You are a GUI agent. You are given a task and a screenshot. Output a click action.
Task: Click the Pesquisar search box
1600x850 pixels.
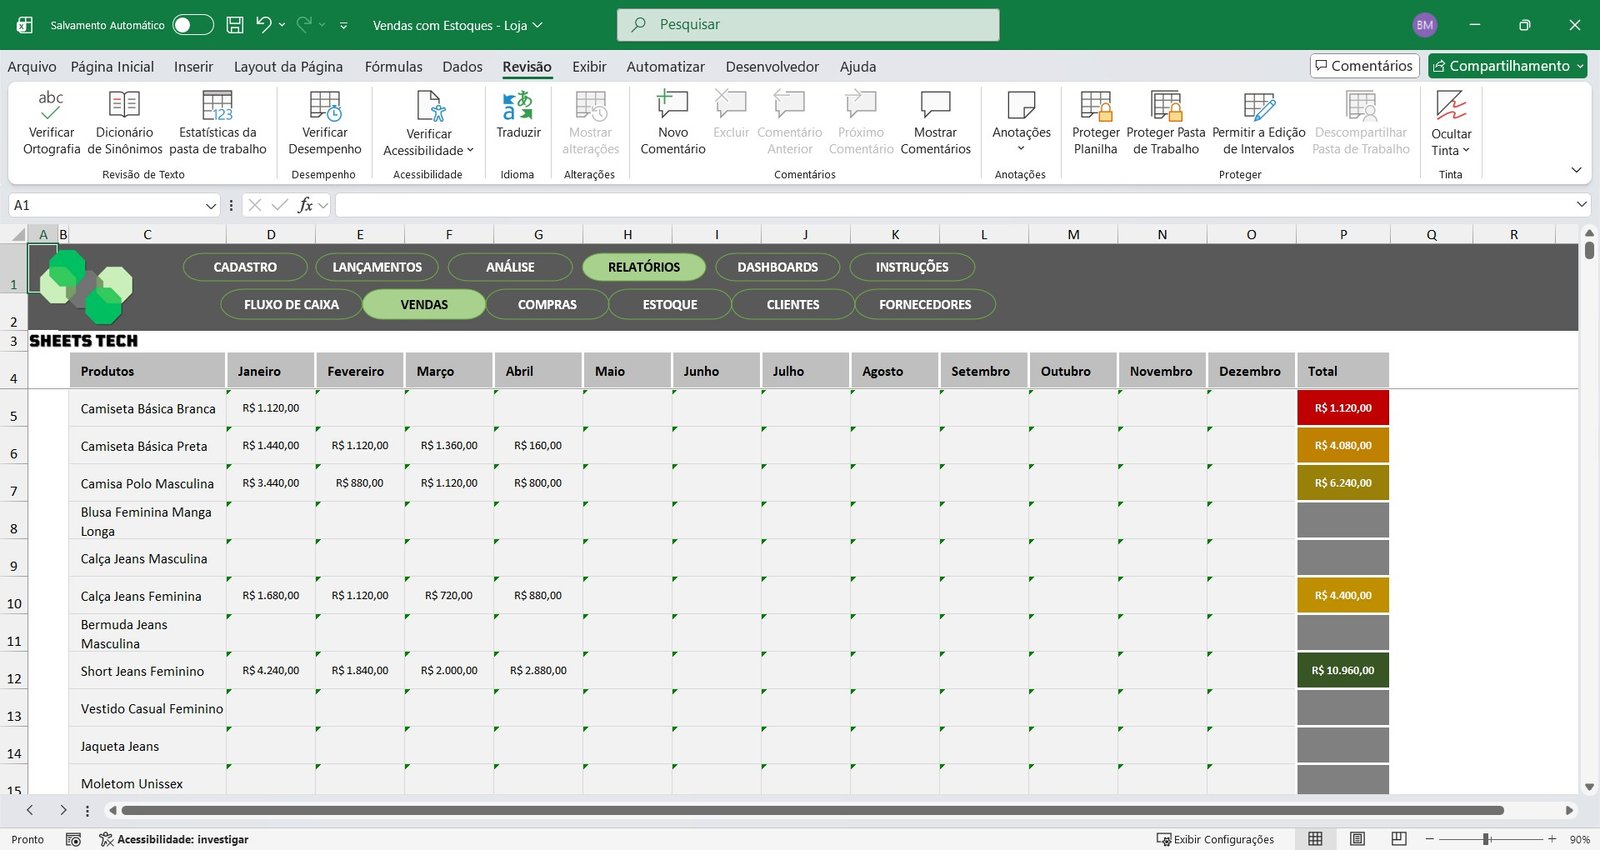click(x=808, y=25)
